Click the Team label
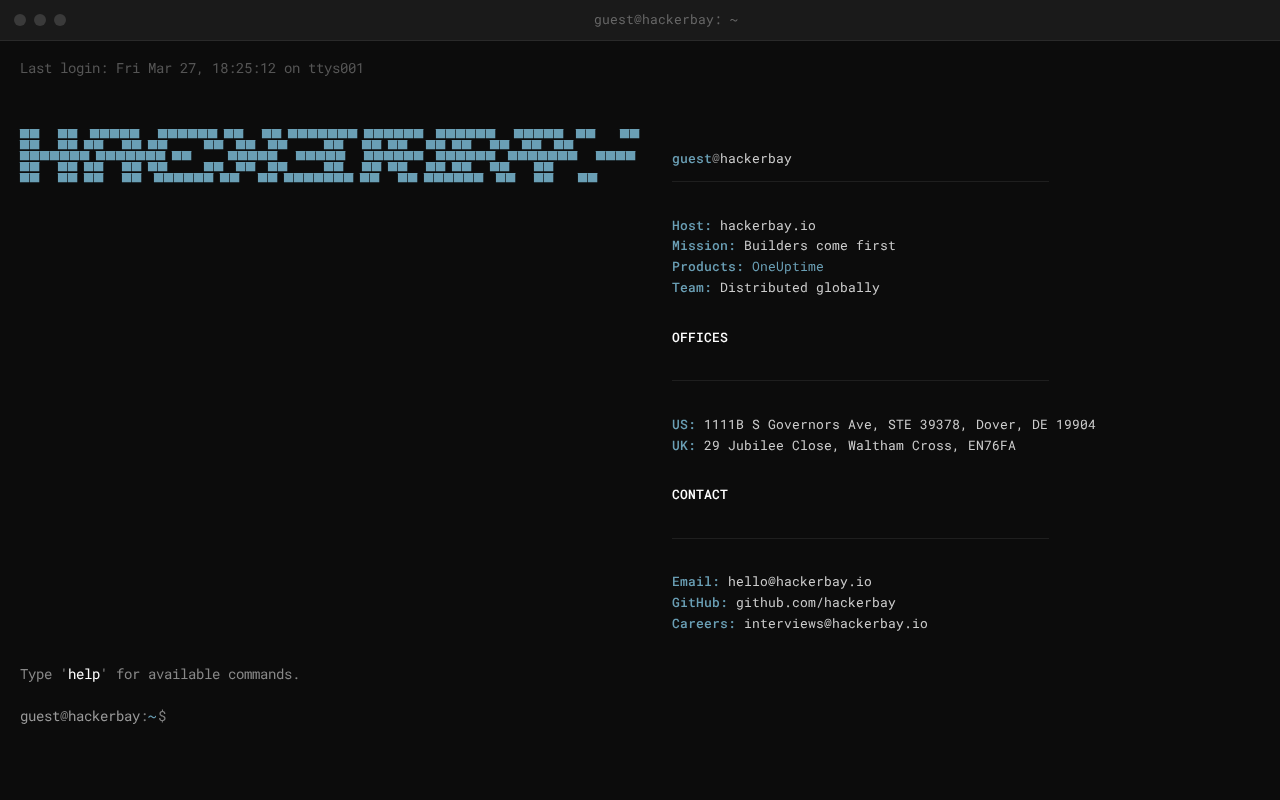Screen dimensions: 1280x800 (x=692, y=288)
